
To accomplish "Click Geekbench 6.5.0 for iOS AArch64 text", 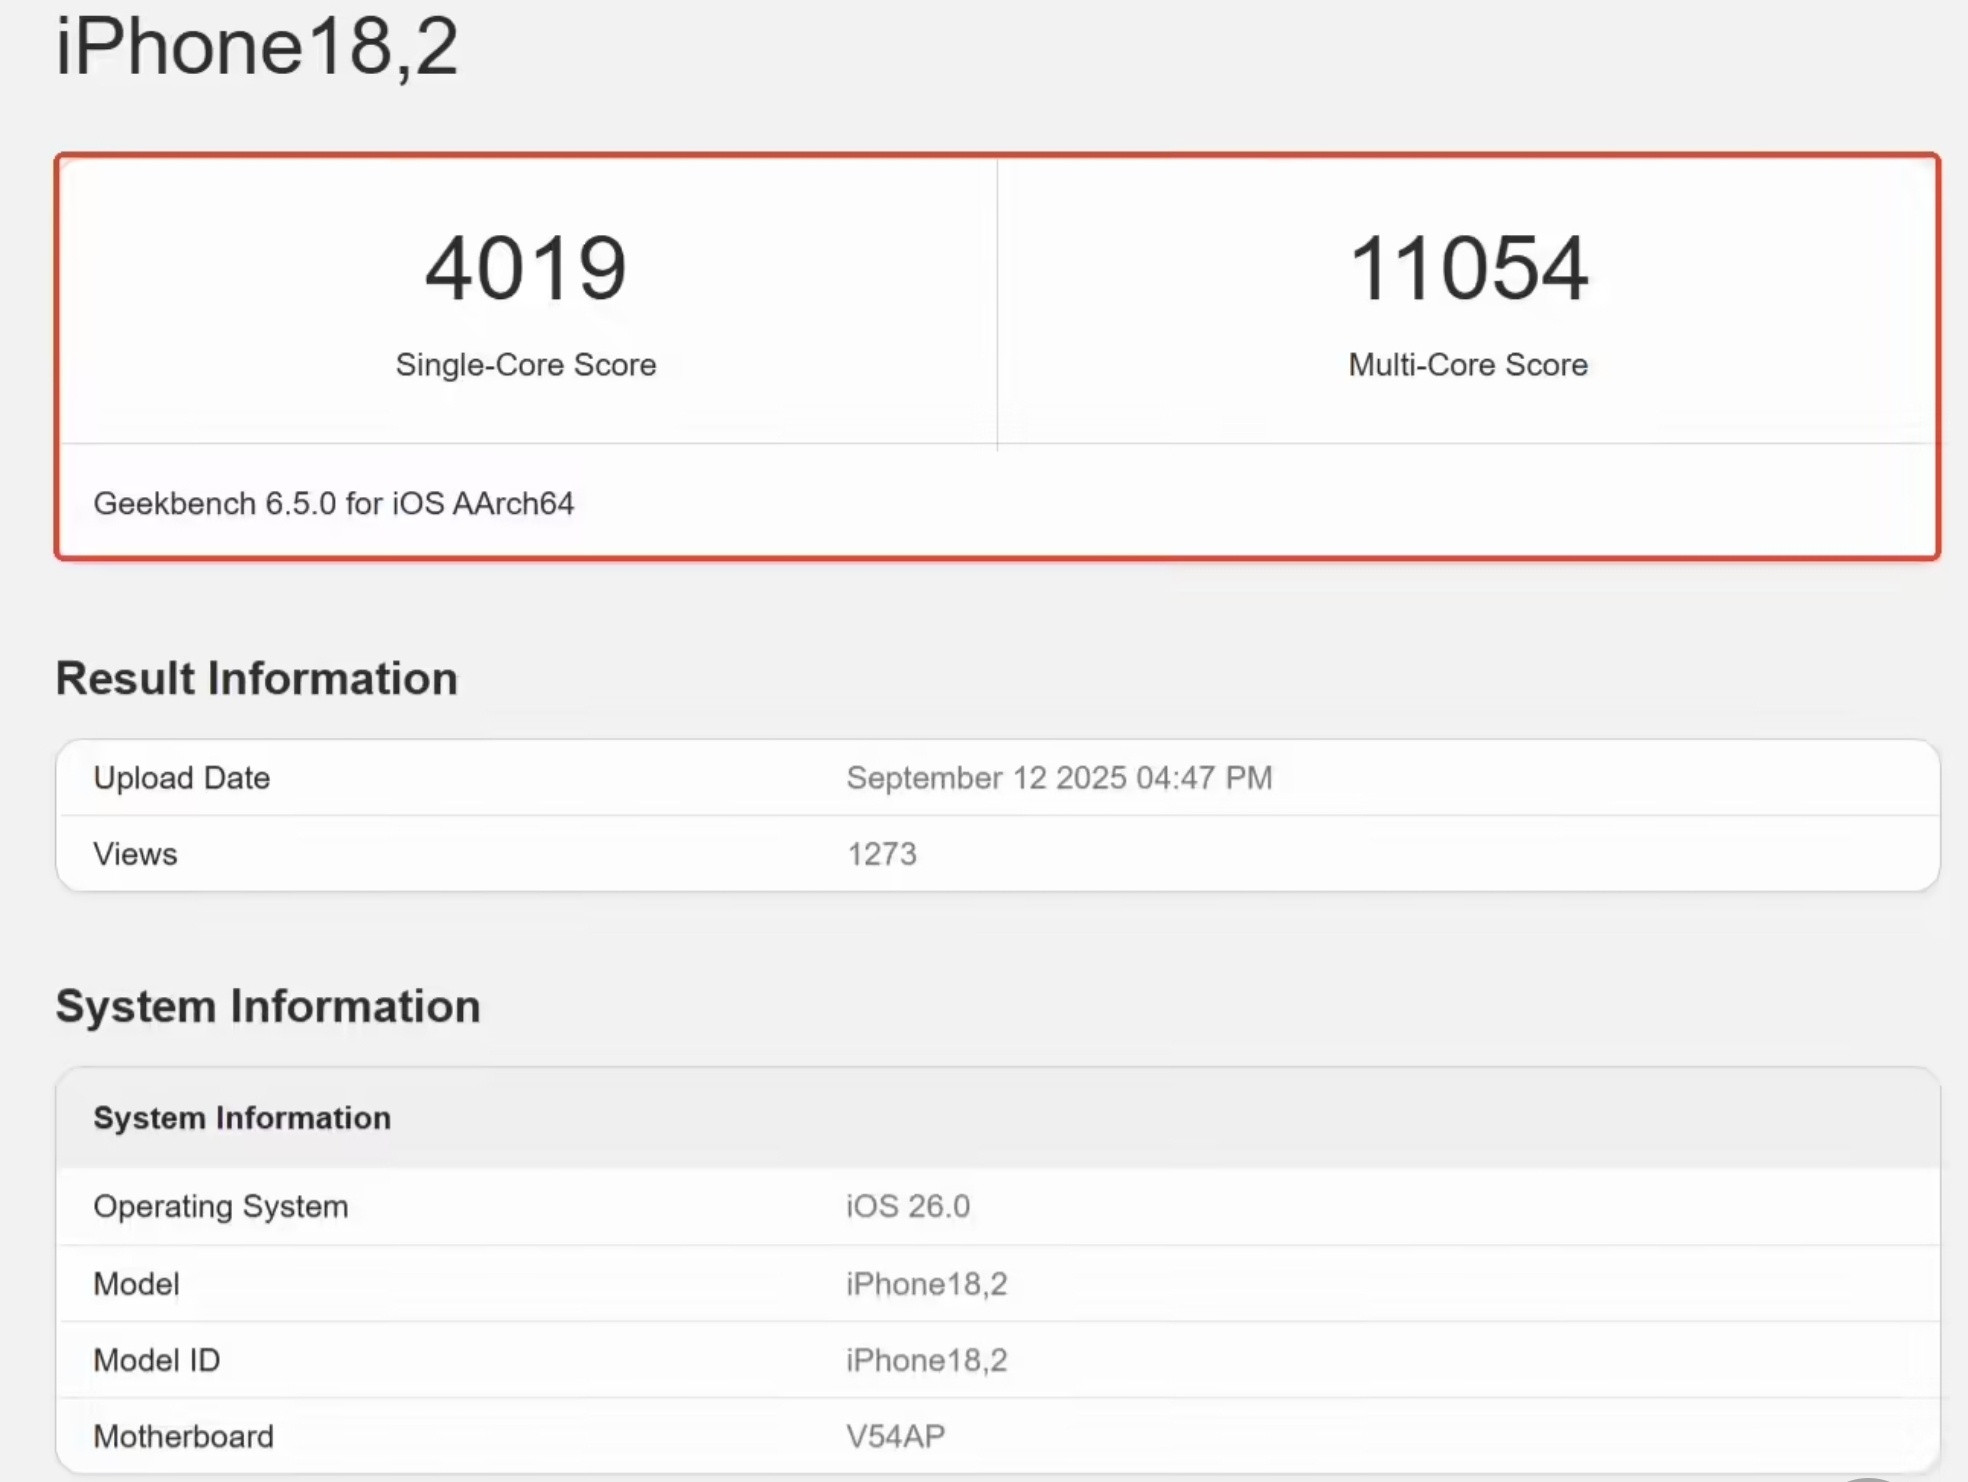I will [x=333, y=503].
